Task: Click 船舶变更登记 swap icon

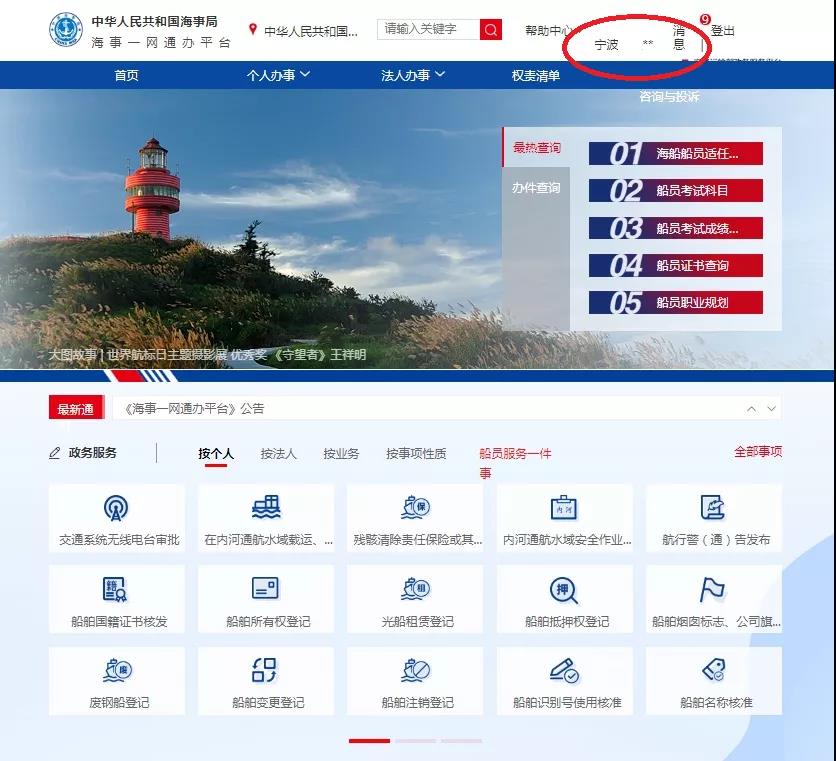Action: 264,670
